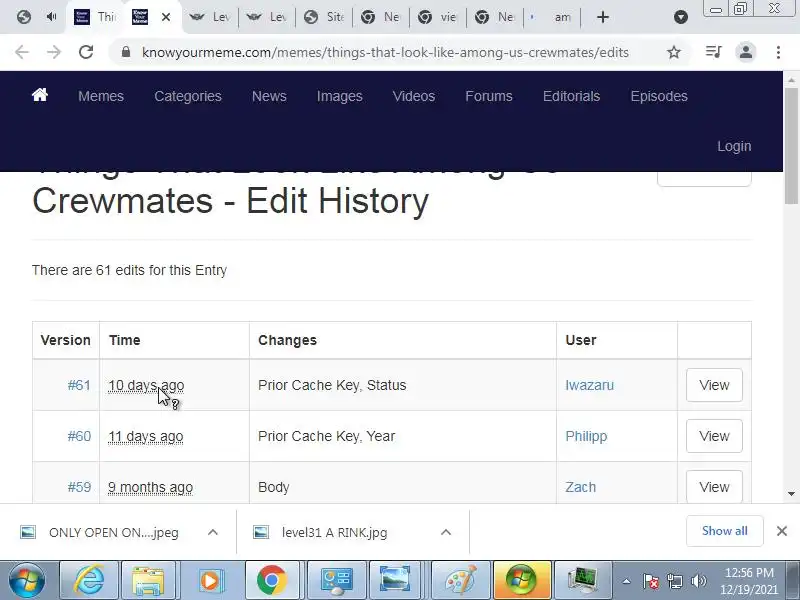Screen dimensions: 800x600
Task: View the edit by Philipp
Action: 714,436
